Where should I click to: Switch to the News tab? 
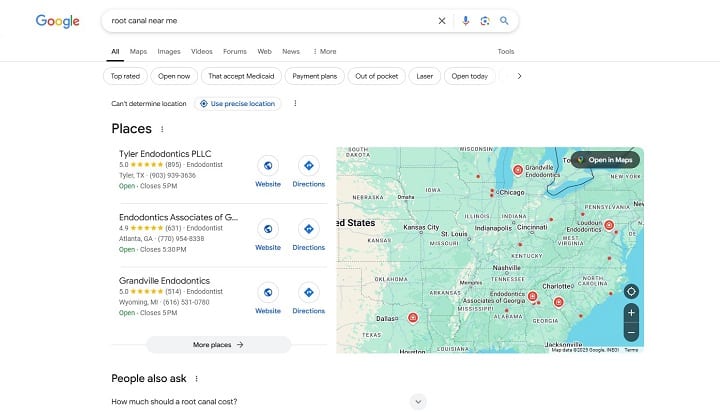[x=291, y=51]
